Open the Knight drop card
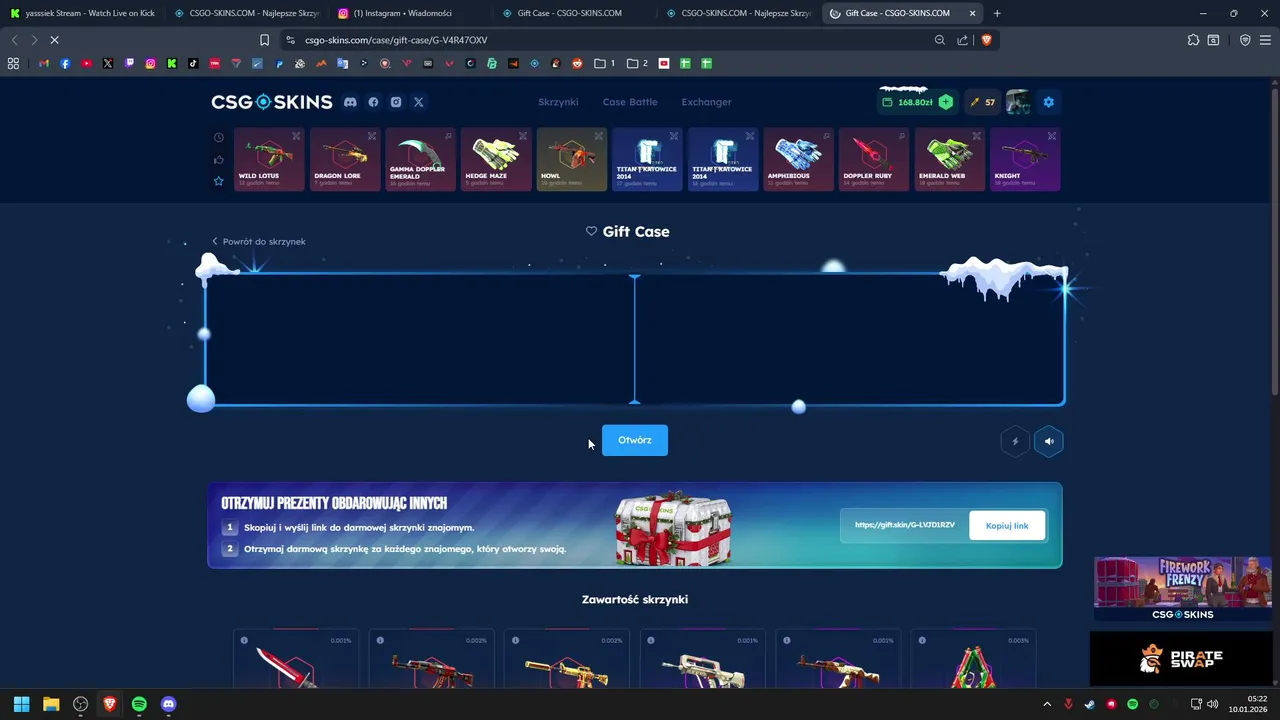This screenshot has height=720, width=1280. click(1025, 159)
